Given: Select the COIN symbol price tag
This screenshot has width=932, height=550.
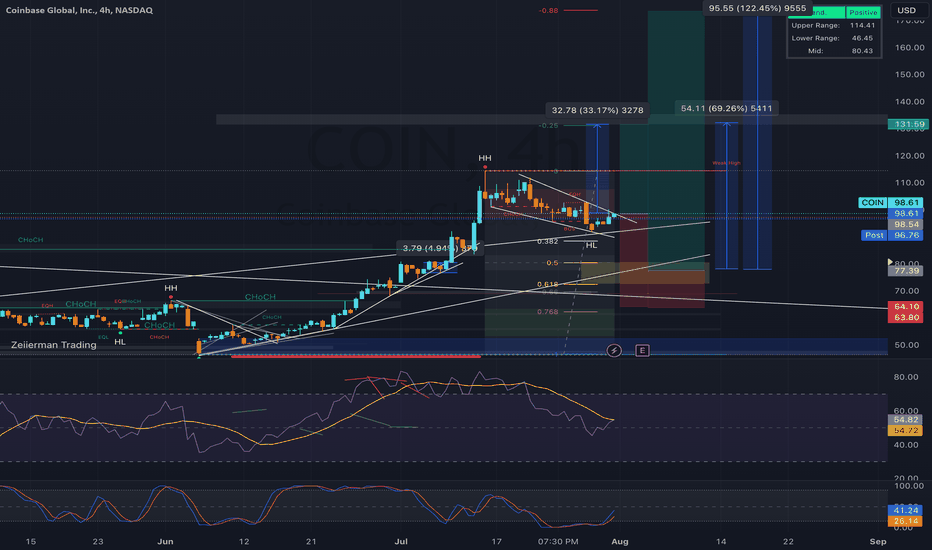Looking at the screenshot, I should [x=873, y=203].
